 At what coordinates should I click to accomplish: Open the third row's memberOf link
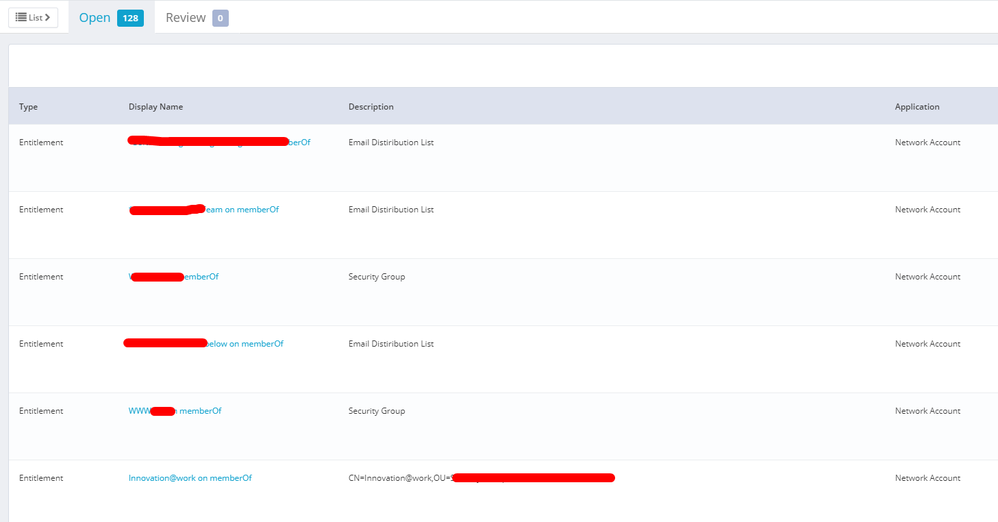200,277
